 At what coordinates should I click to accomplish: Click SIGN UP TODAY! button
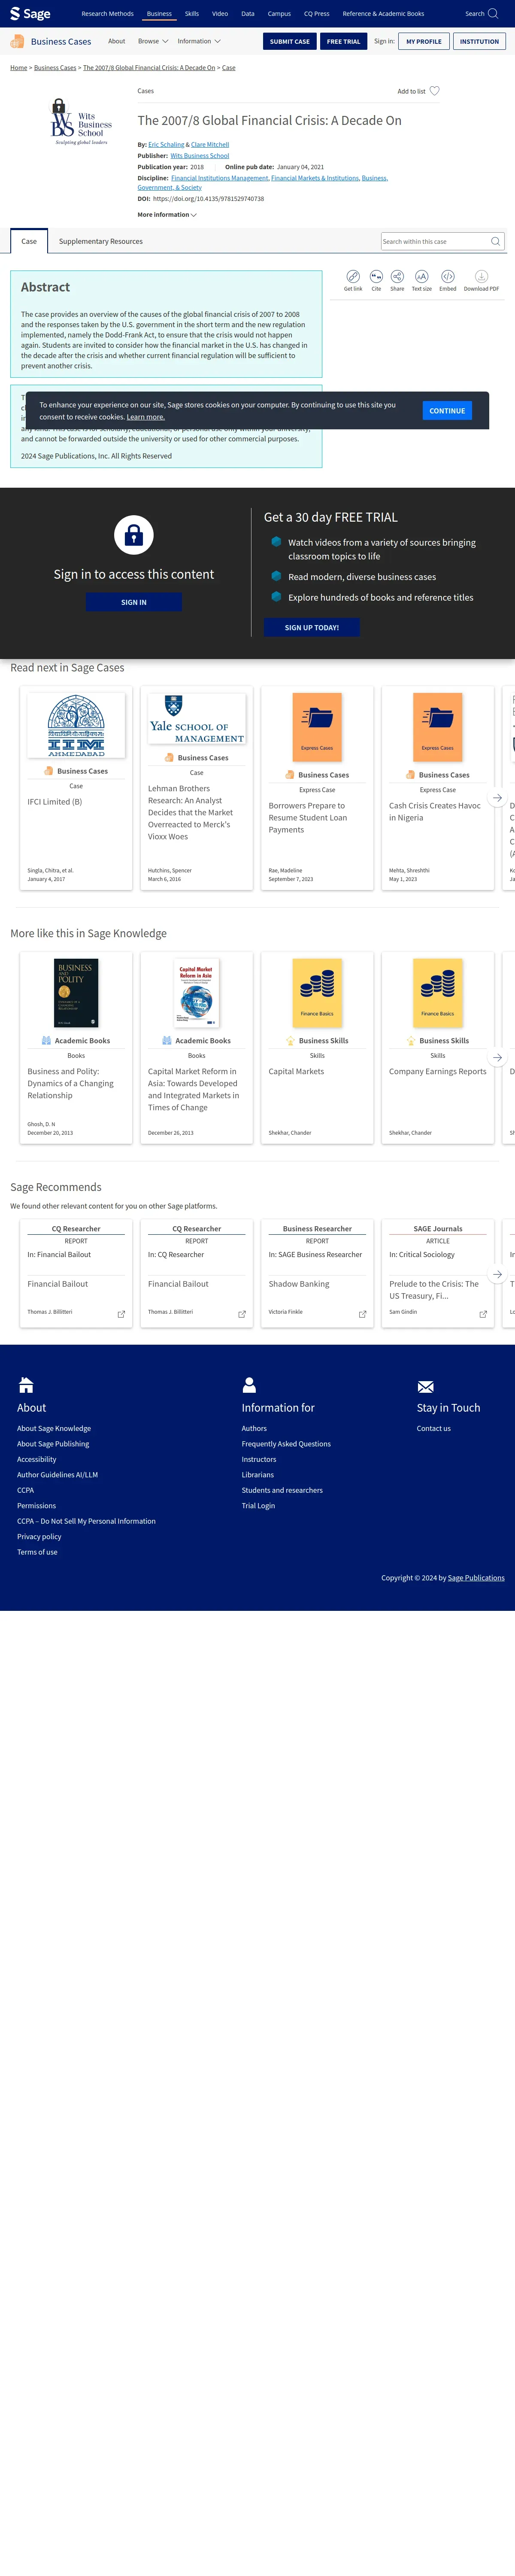point(312,628)
